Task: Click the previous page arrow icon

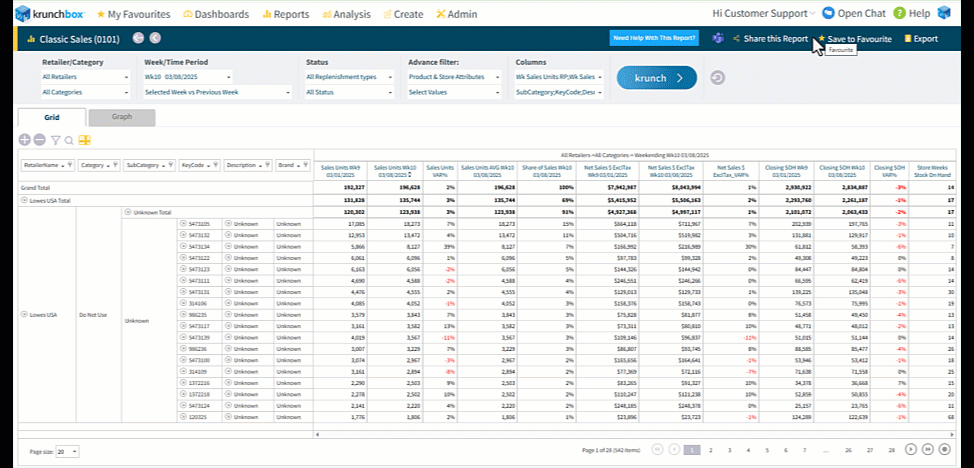Action: (673, 449)
